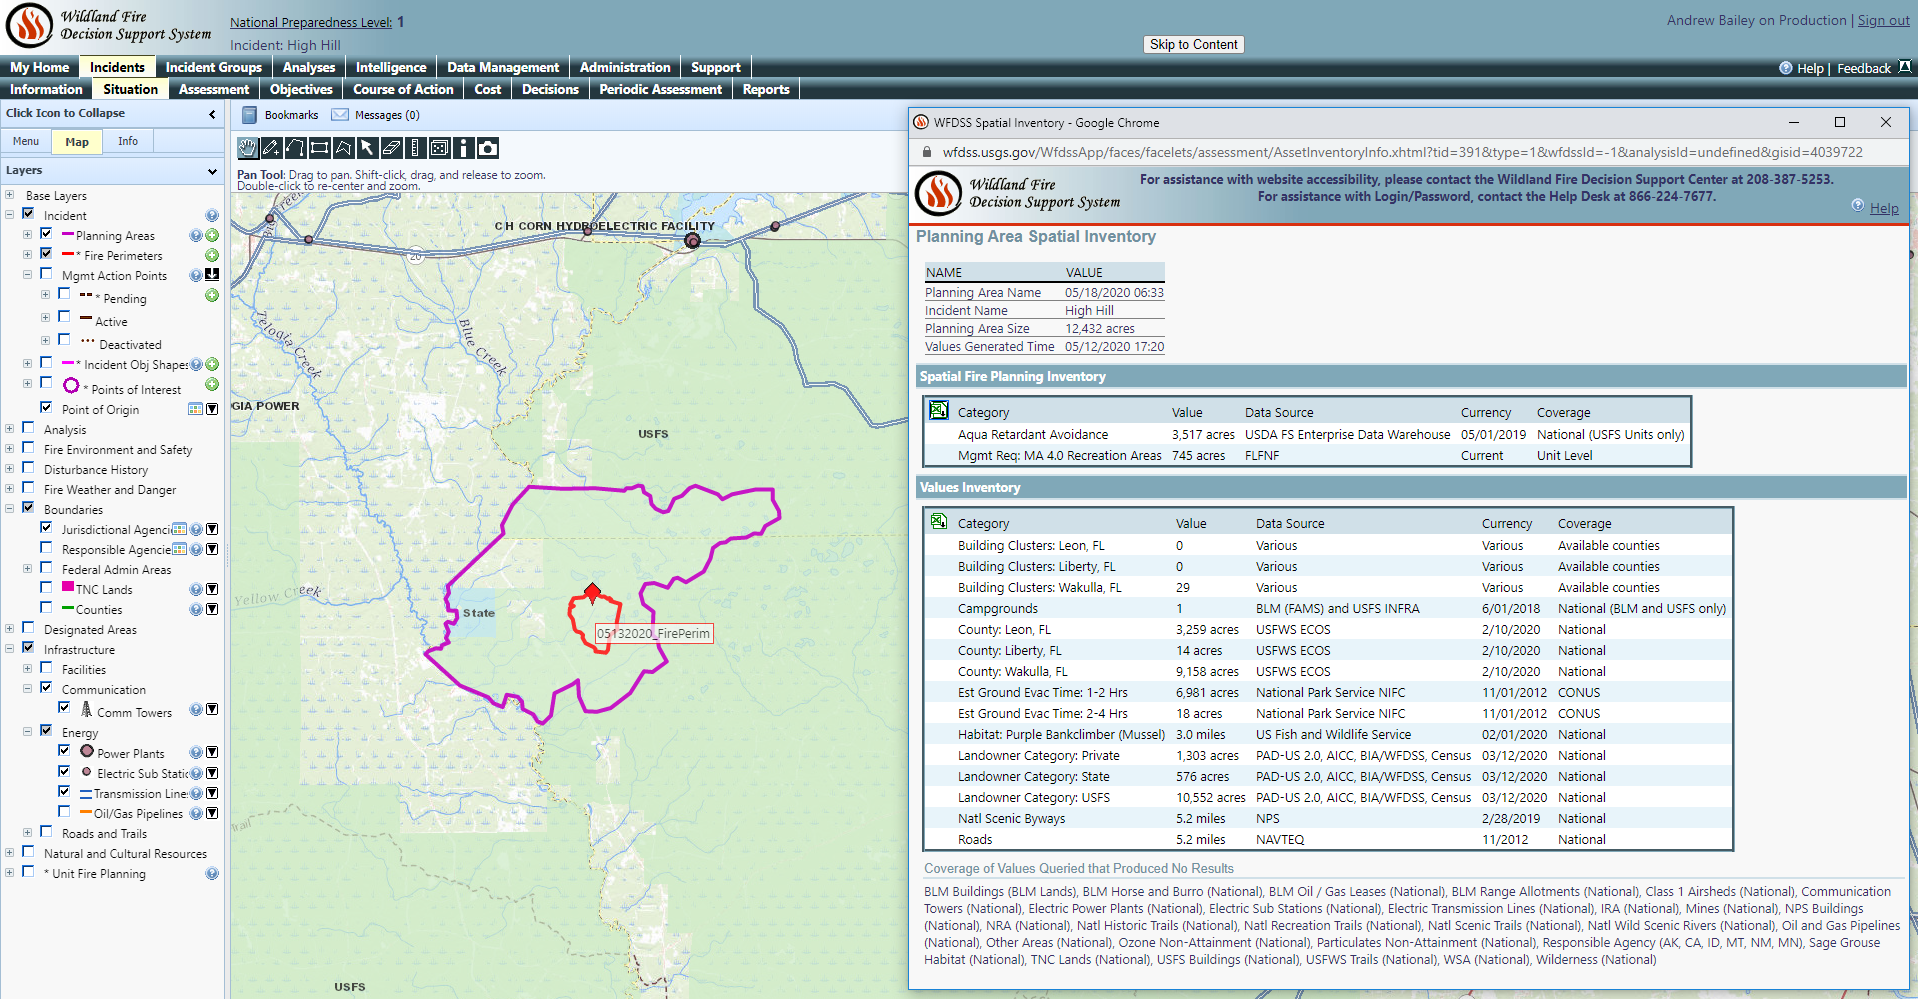
Task: Enable Counties layer checkbox
Action: click(x=46, y=607)
